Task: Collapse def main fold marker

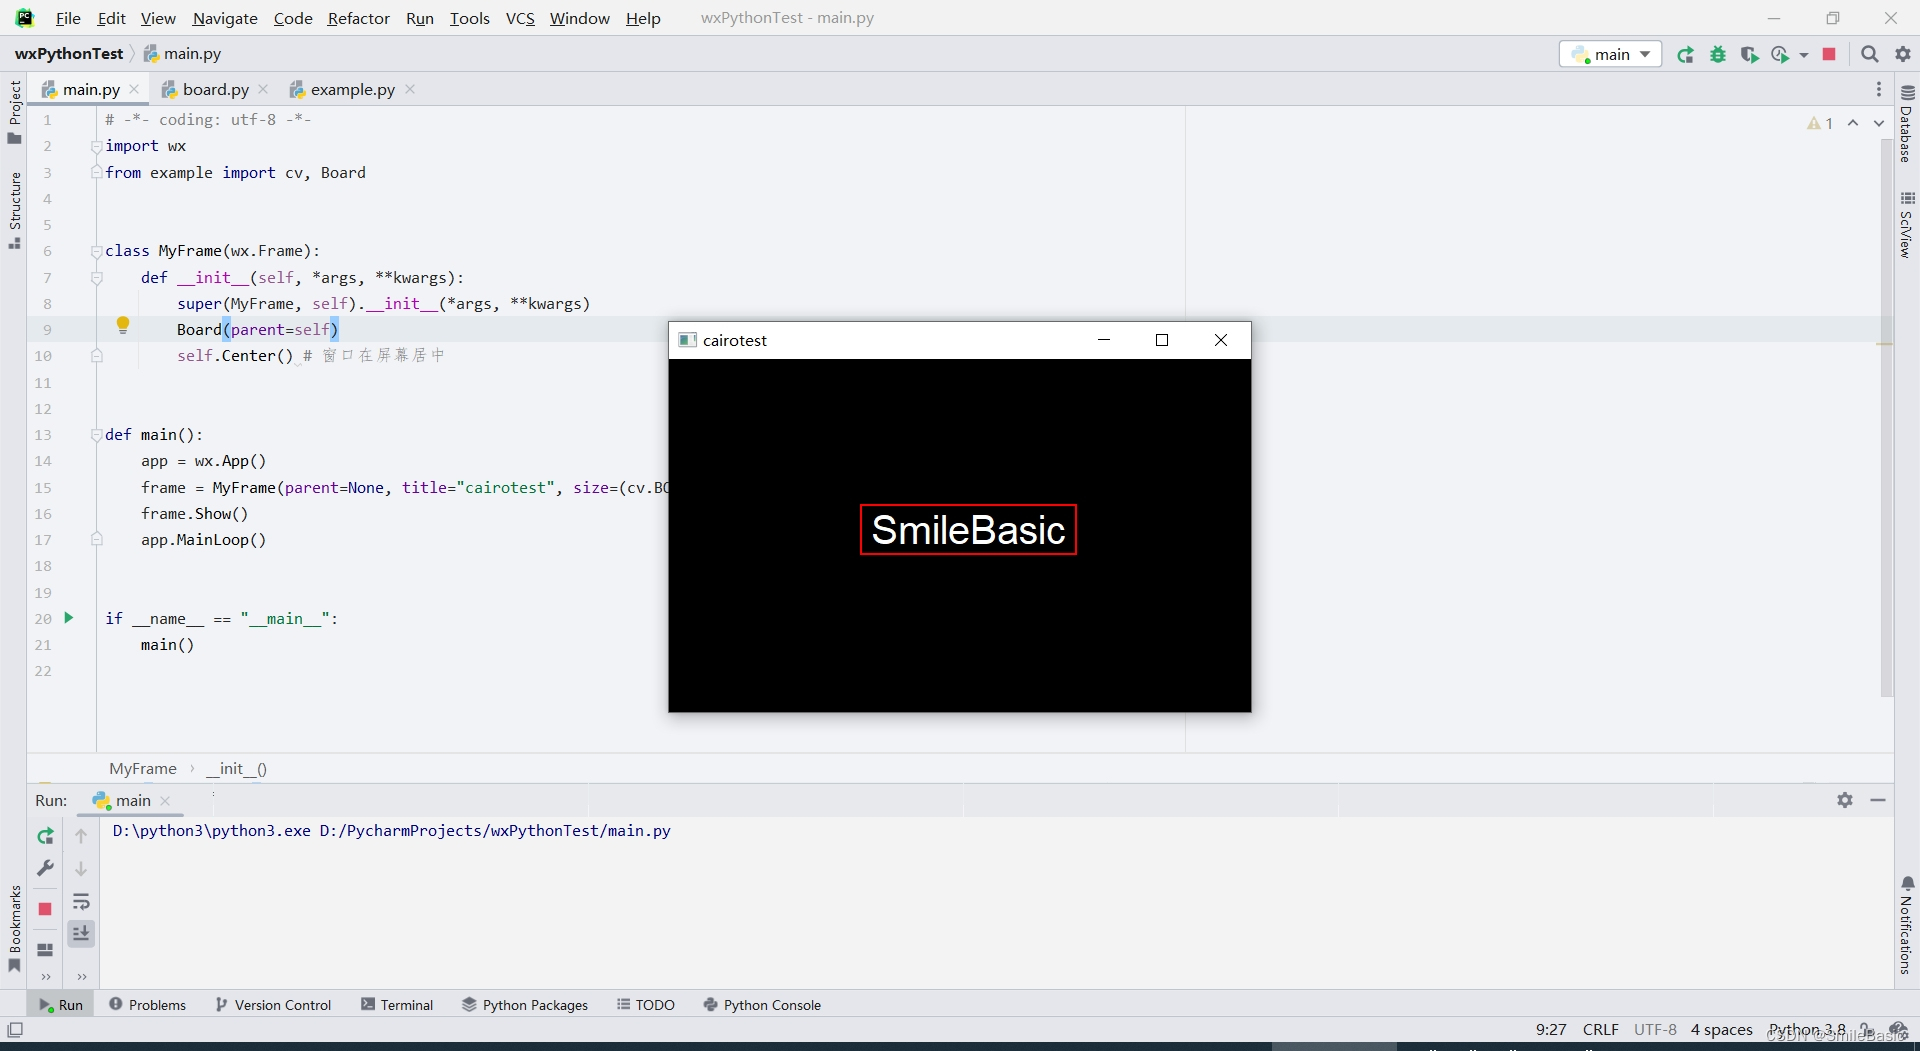Action: point(97,435)
